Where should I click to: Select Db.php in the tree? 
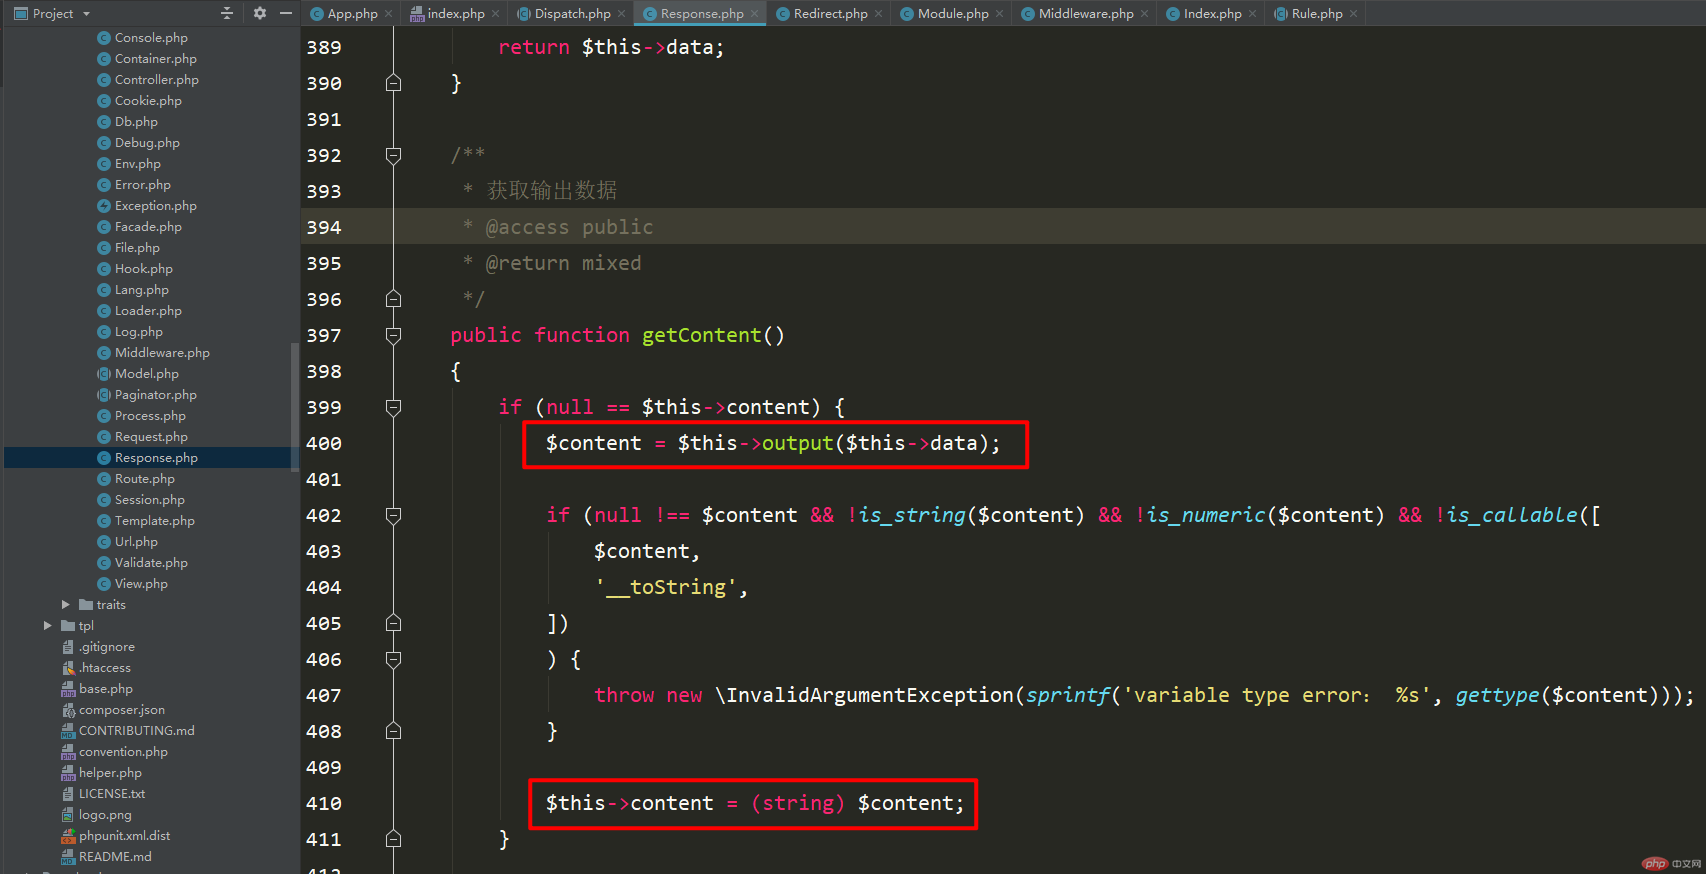(136, 122)
